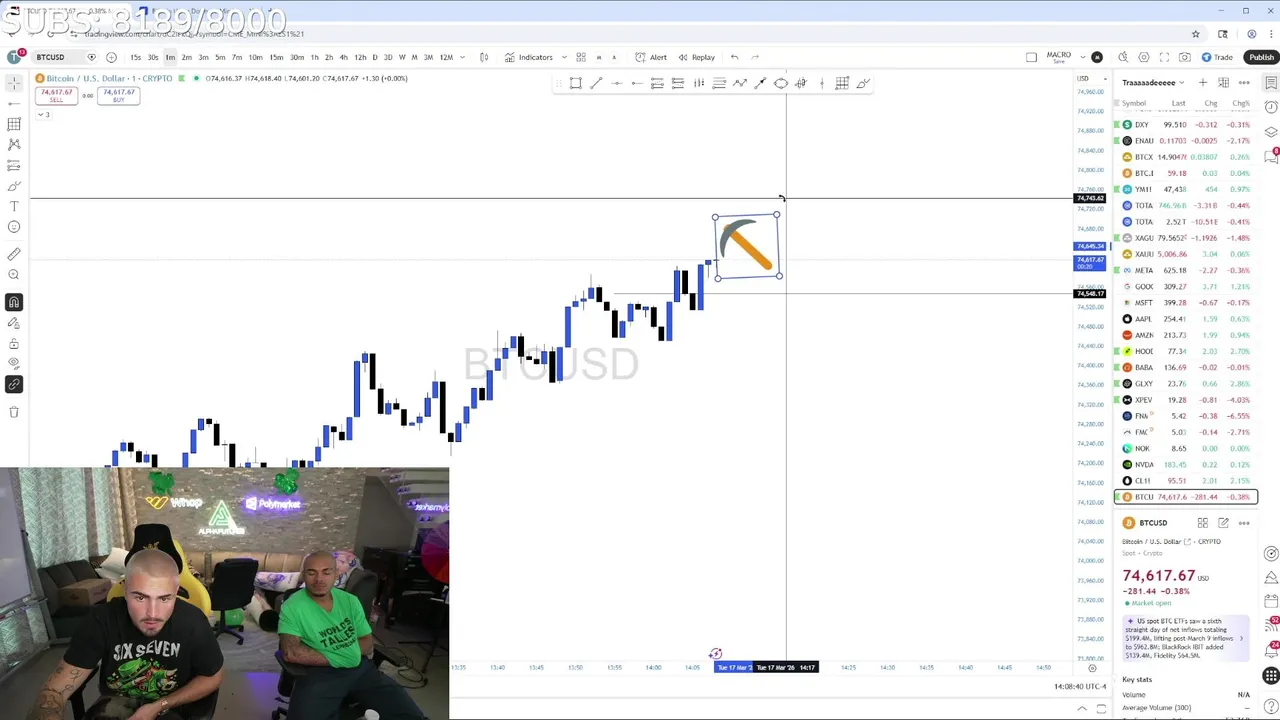This screenshot has height=720, width=1280.
Task: Switch to 5m timeframe
Action: pos(220,57)
